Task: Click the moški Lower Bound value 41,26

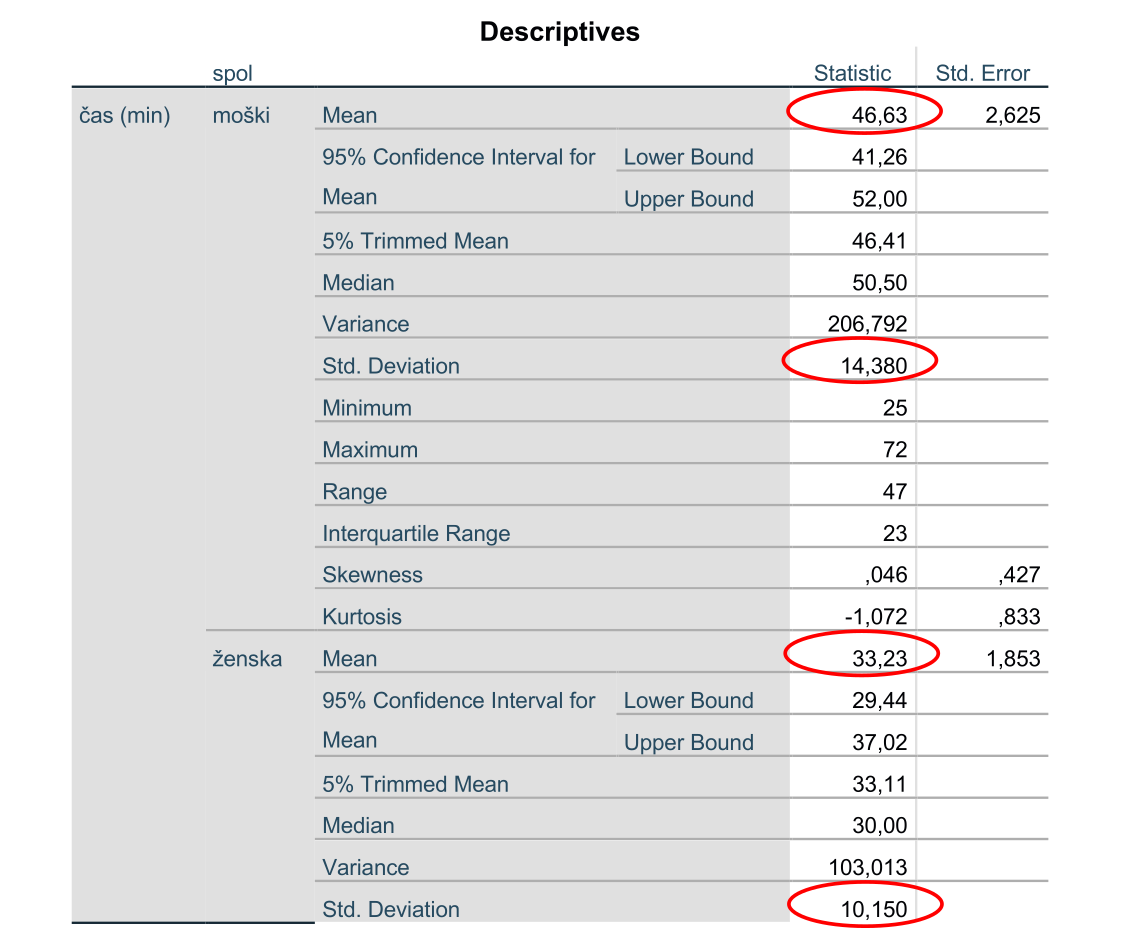Action: pyautogui.click(x=880, y=157)
